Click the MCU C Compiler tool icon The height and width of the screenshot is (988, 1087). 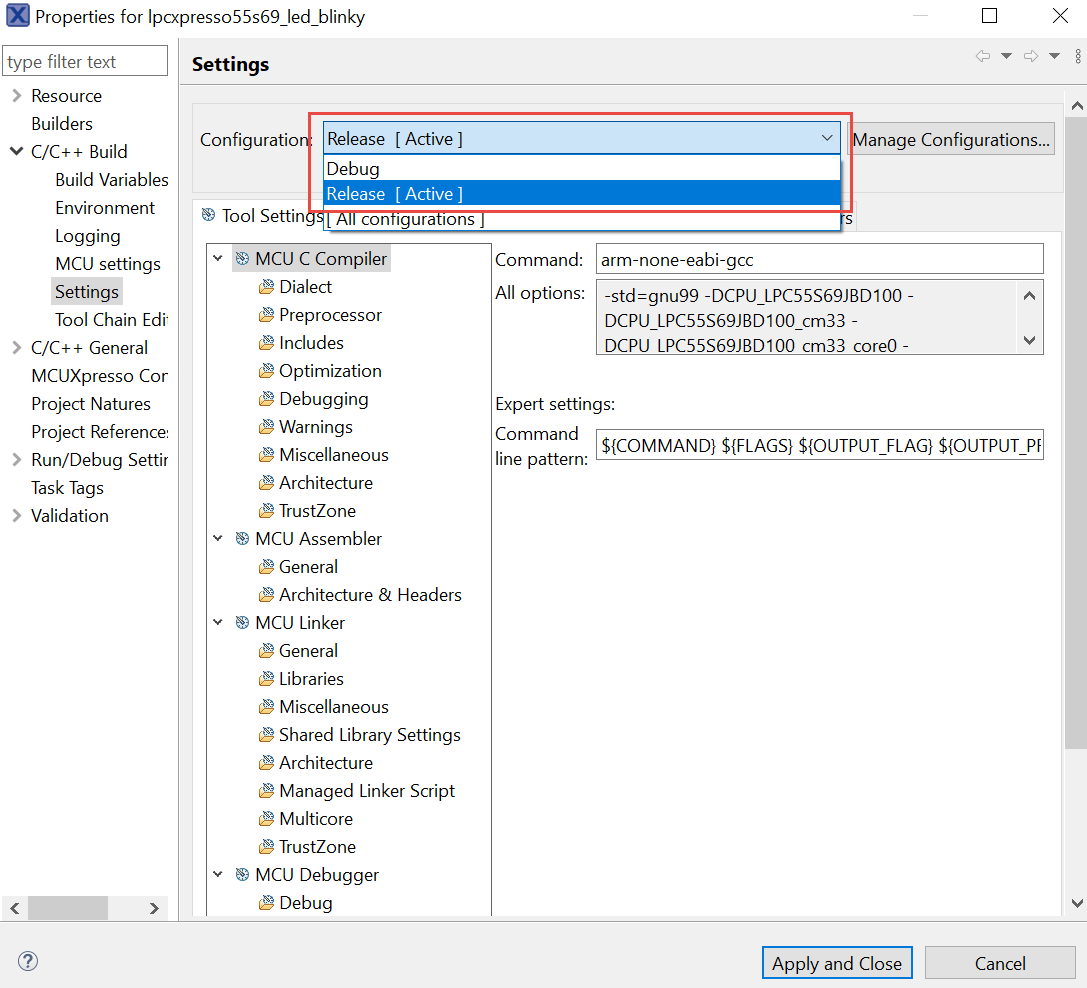coord(242,259)
